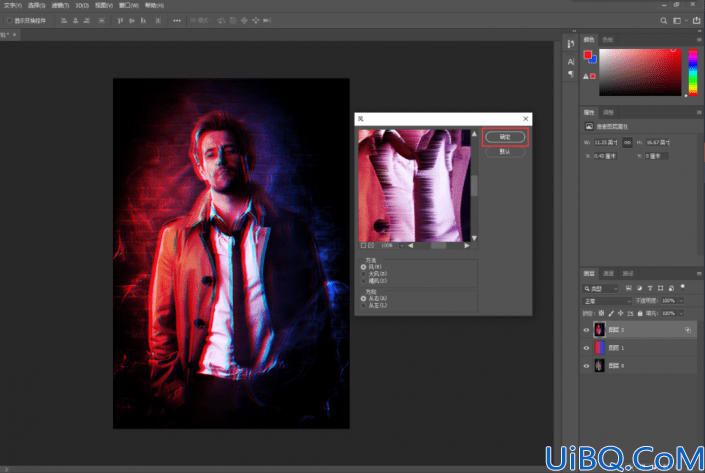Click the align vertical centers icon
This screenshot has width=705, height=473.
click(x=132, y=21)
